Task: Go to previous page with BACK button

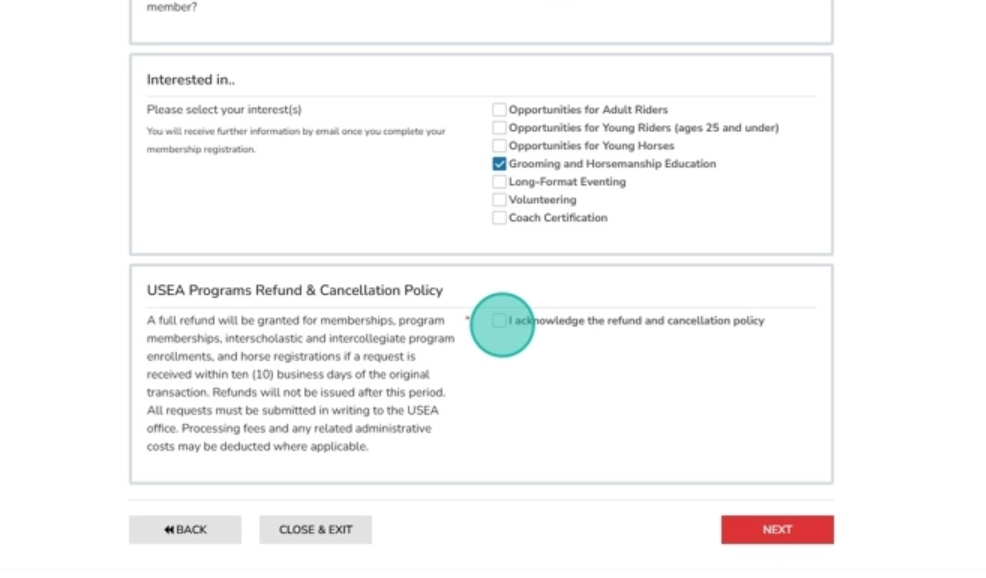Action: coord(185,530)
